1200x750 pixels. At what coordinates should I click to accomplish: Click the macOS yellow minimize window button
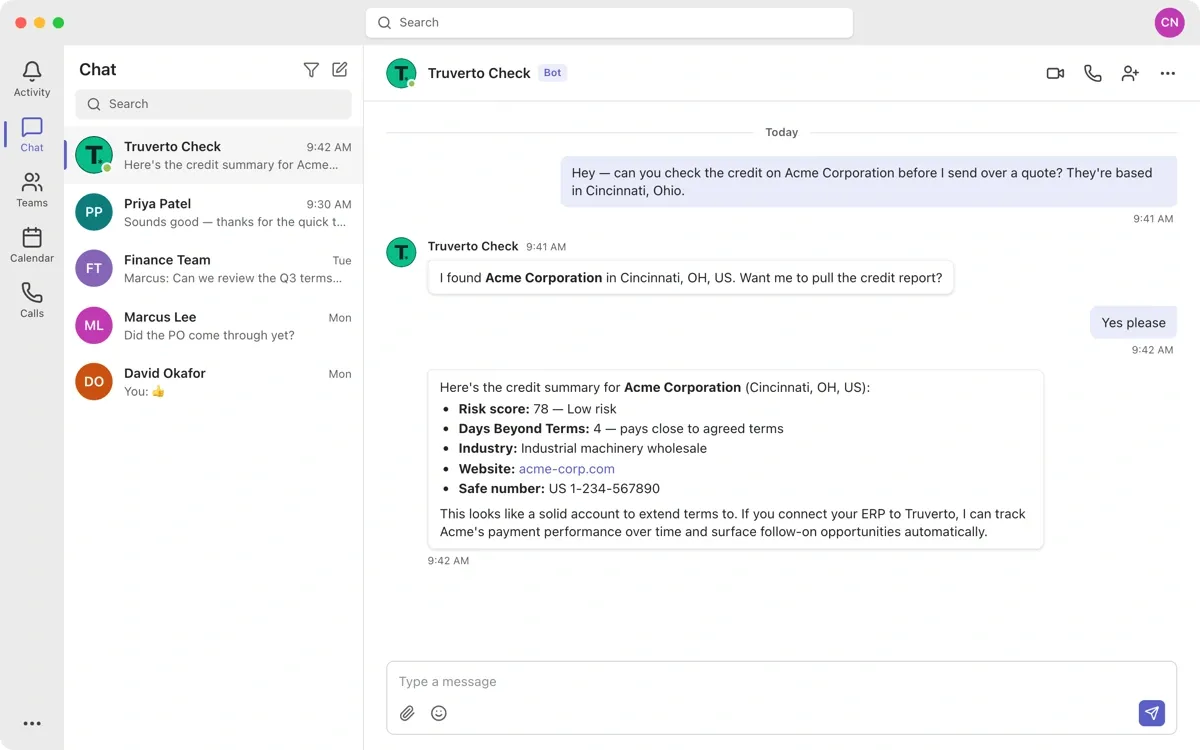tap(40, 22)
